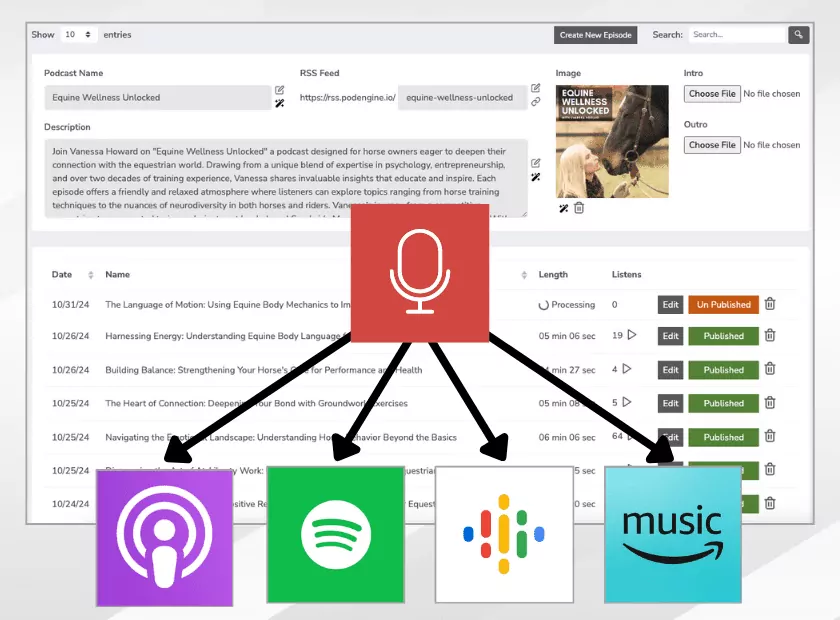Screen dimensions: 840x620
Task: Click the Amazon Music logo tile
Action: pyautogui.click(x=673, y=534)
